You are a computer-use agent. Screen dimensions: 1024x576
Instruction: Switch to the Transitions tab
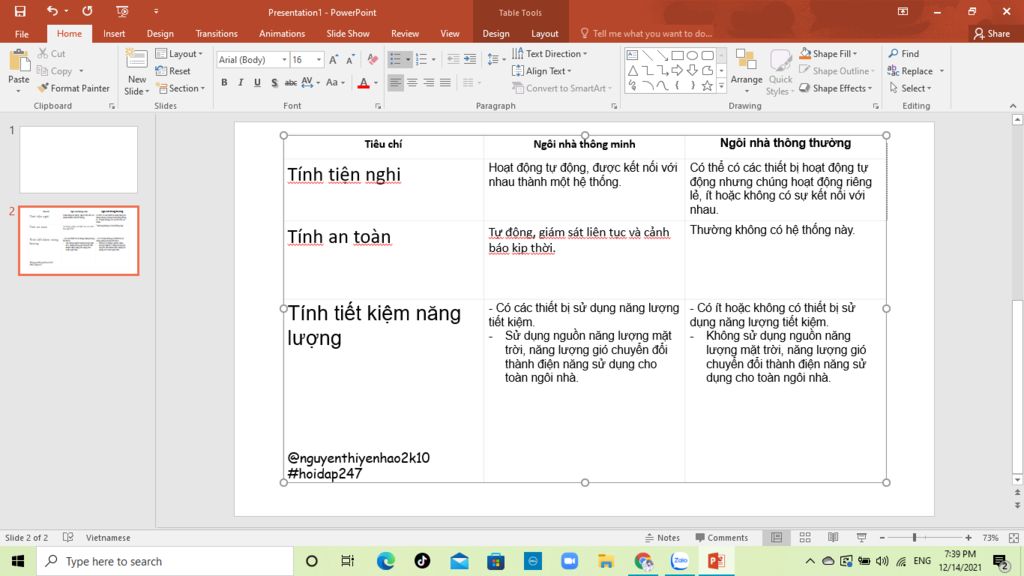pyautogui.click(x=216, y=33)
